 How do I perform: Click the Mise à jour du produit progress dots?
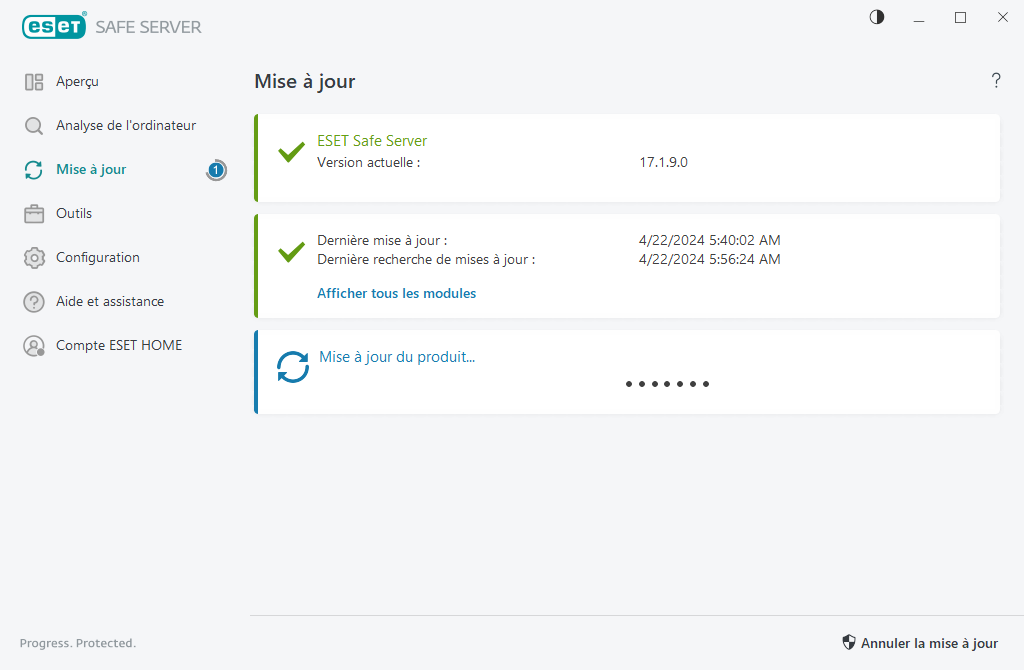coord(667,384)
